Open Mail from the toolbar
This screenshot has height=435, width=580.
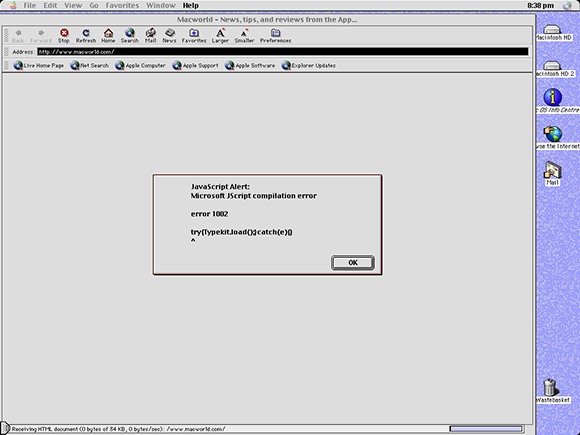pyautogui.click(x=150, y=36)
